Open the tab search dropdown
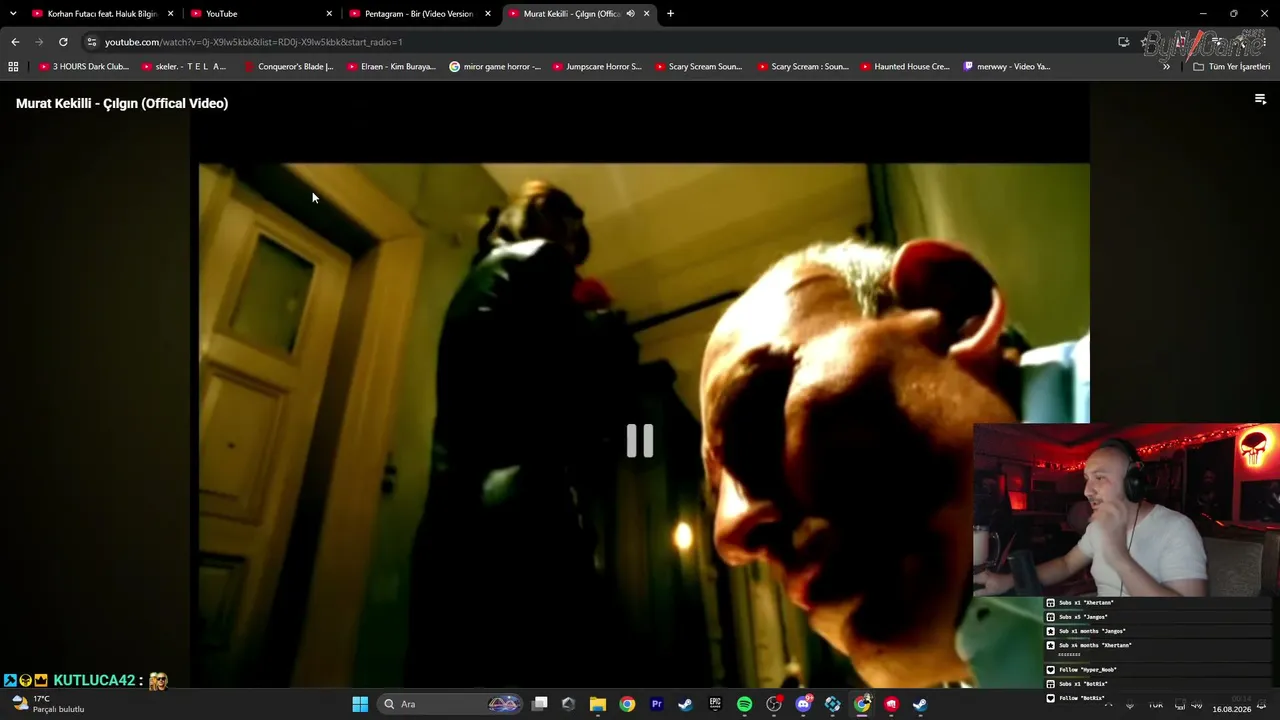 [x=13, y=14]
